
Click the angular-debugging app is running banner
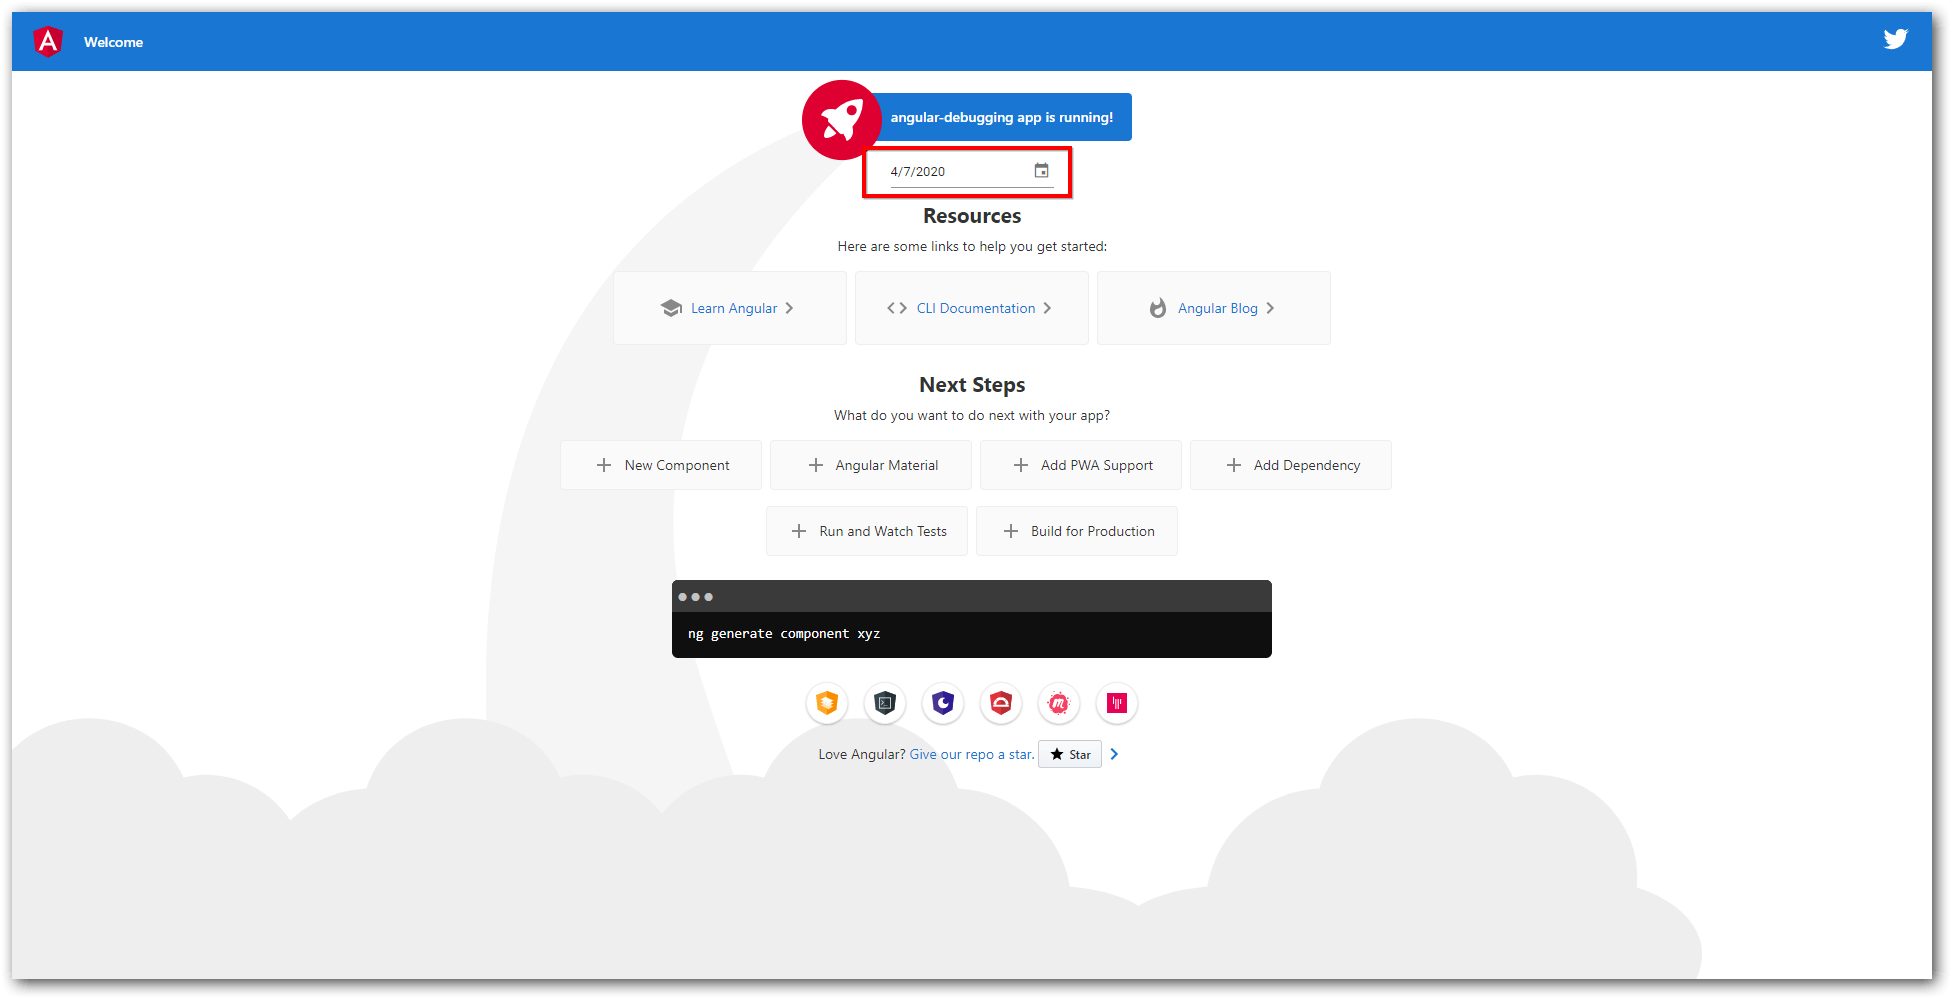pos(1002,117)
